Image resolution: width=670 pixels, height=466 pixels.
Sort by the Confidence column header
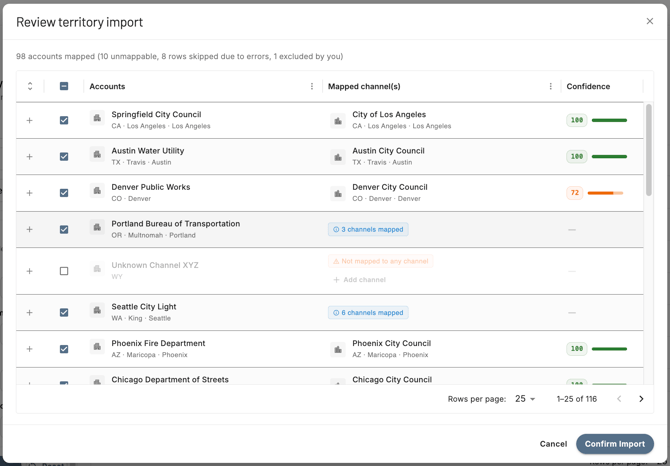pos(588,86)
